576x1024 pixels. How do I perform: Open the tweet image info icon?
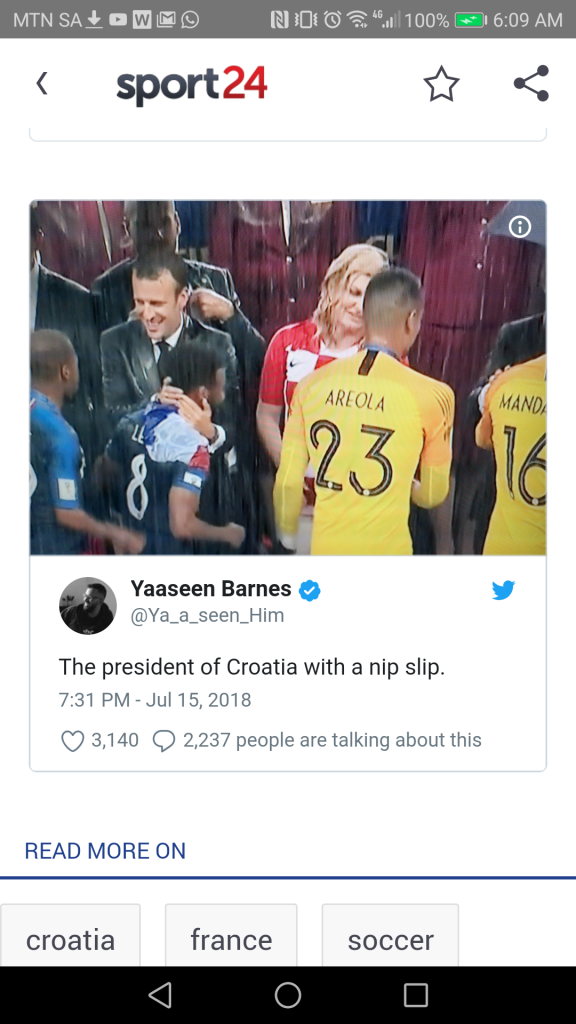tap(520, 227)
